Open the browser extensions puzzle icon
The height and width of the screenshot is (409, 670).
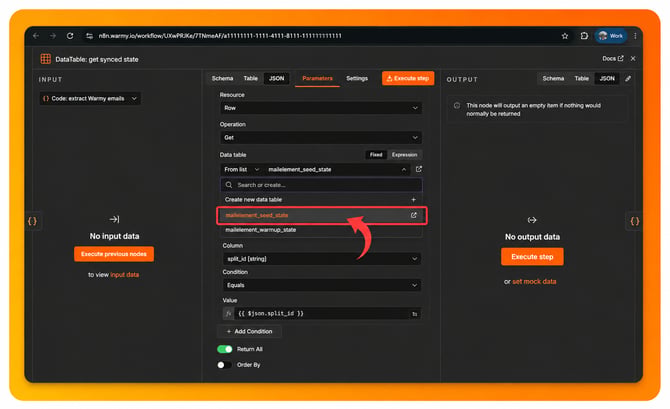click(x=584, y=36)
